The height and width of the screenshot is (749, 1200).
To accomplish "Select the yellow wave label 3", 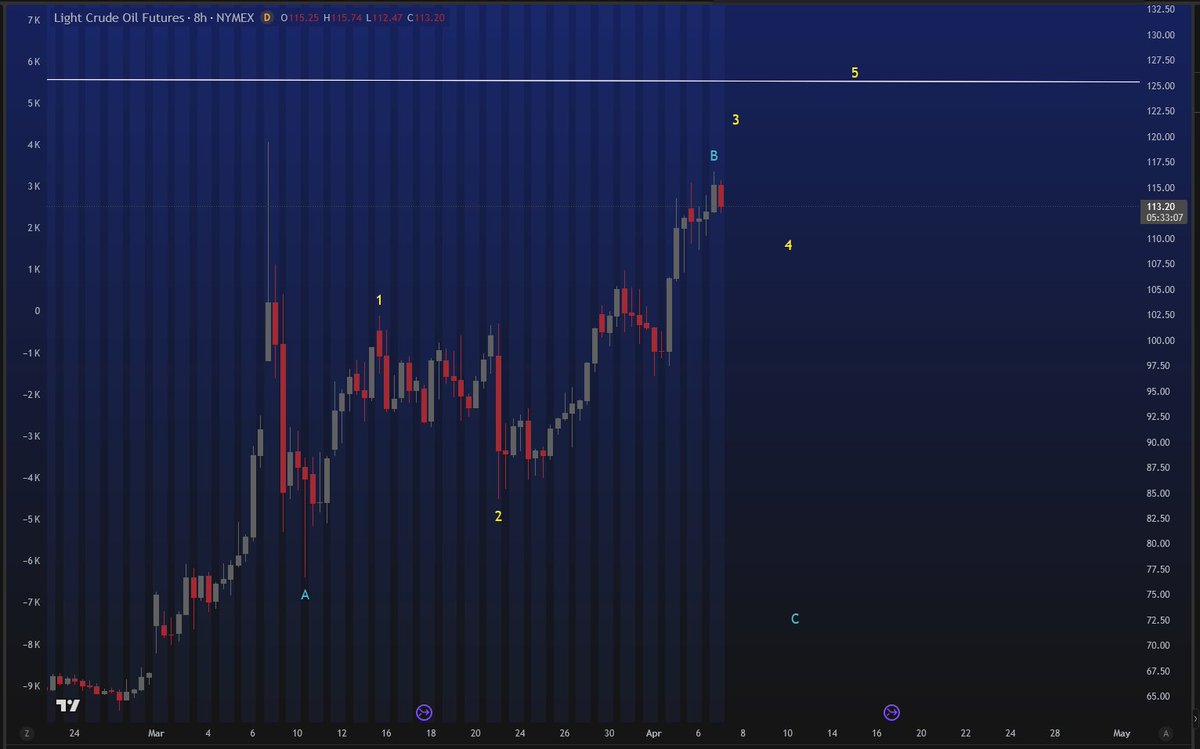I will point(736,120).
